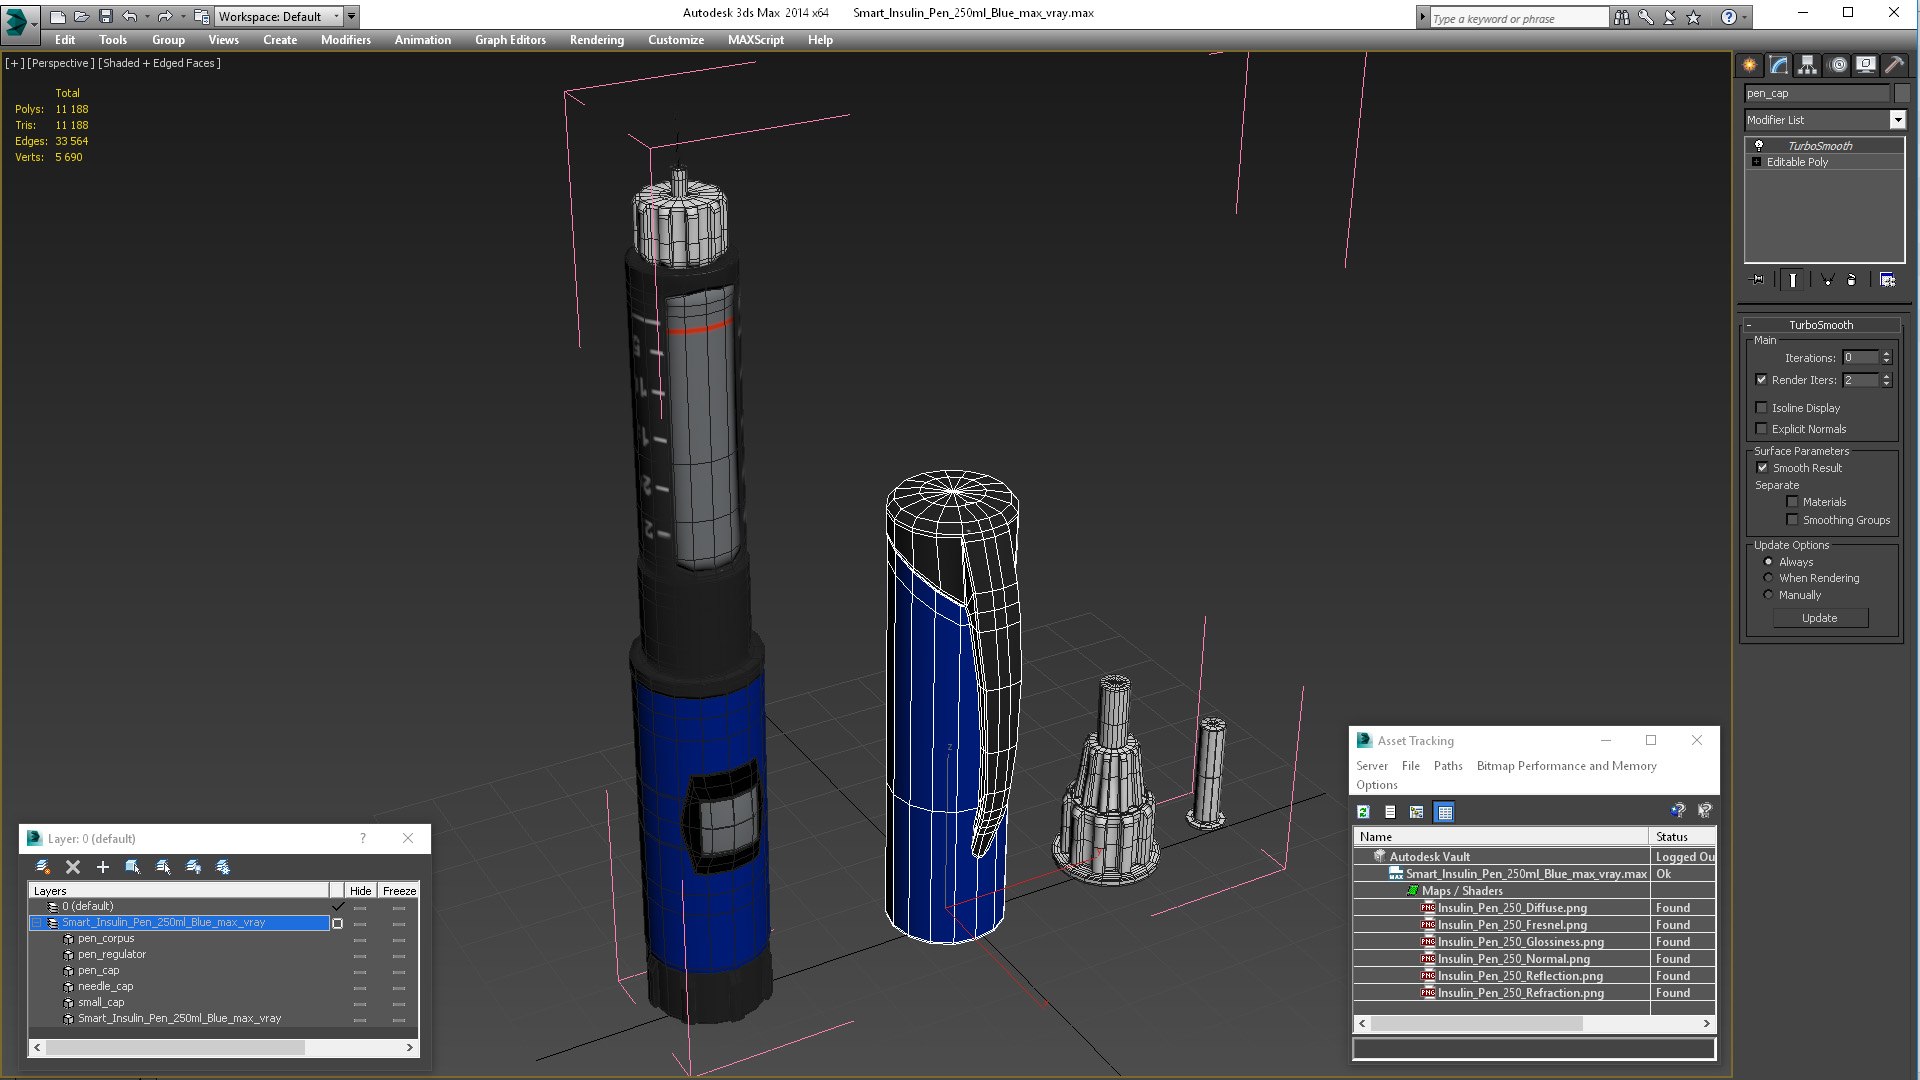Viewport: 1920px width, 1080px height.
Task: Open the Utilities hammer panel tab
Action: pyautogui.click(x=1894, y=65)
